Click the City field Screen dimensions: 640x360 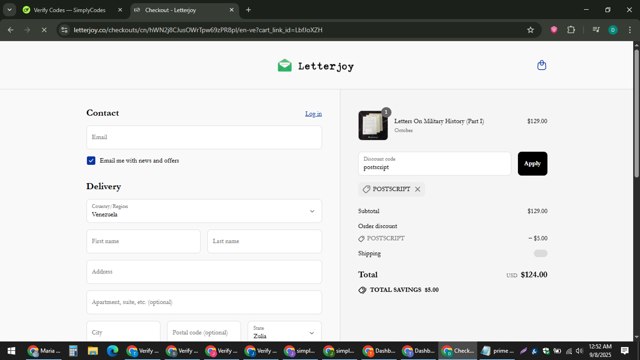point(123,332)
